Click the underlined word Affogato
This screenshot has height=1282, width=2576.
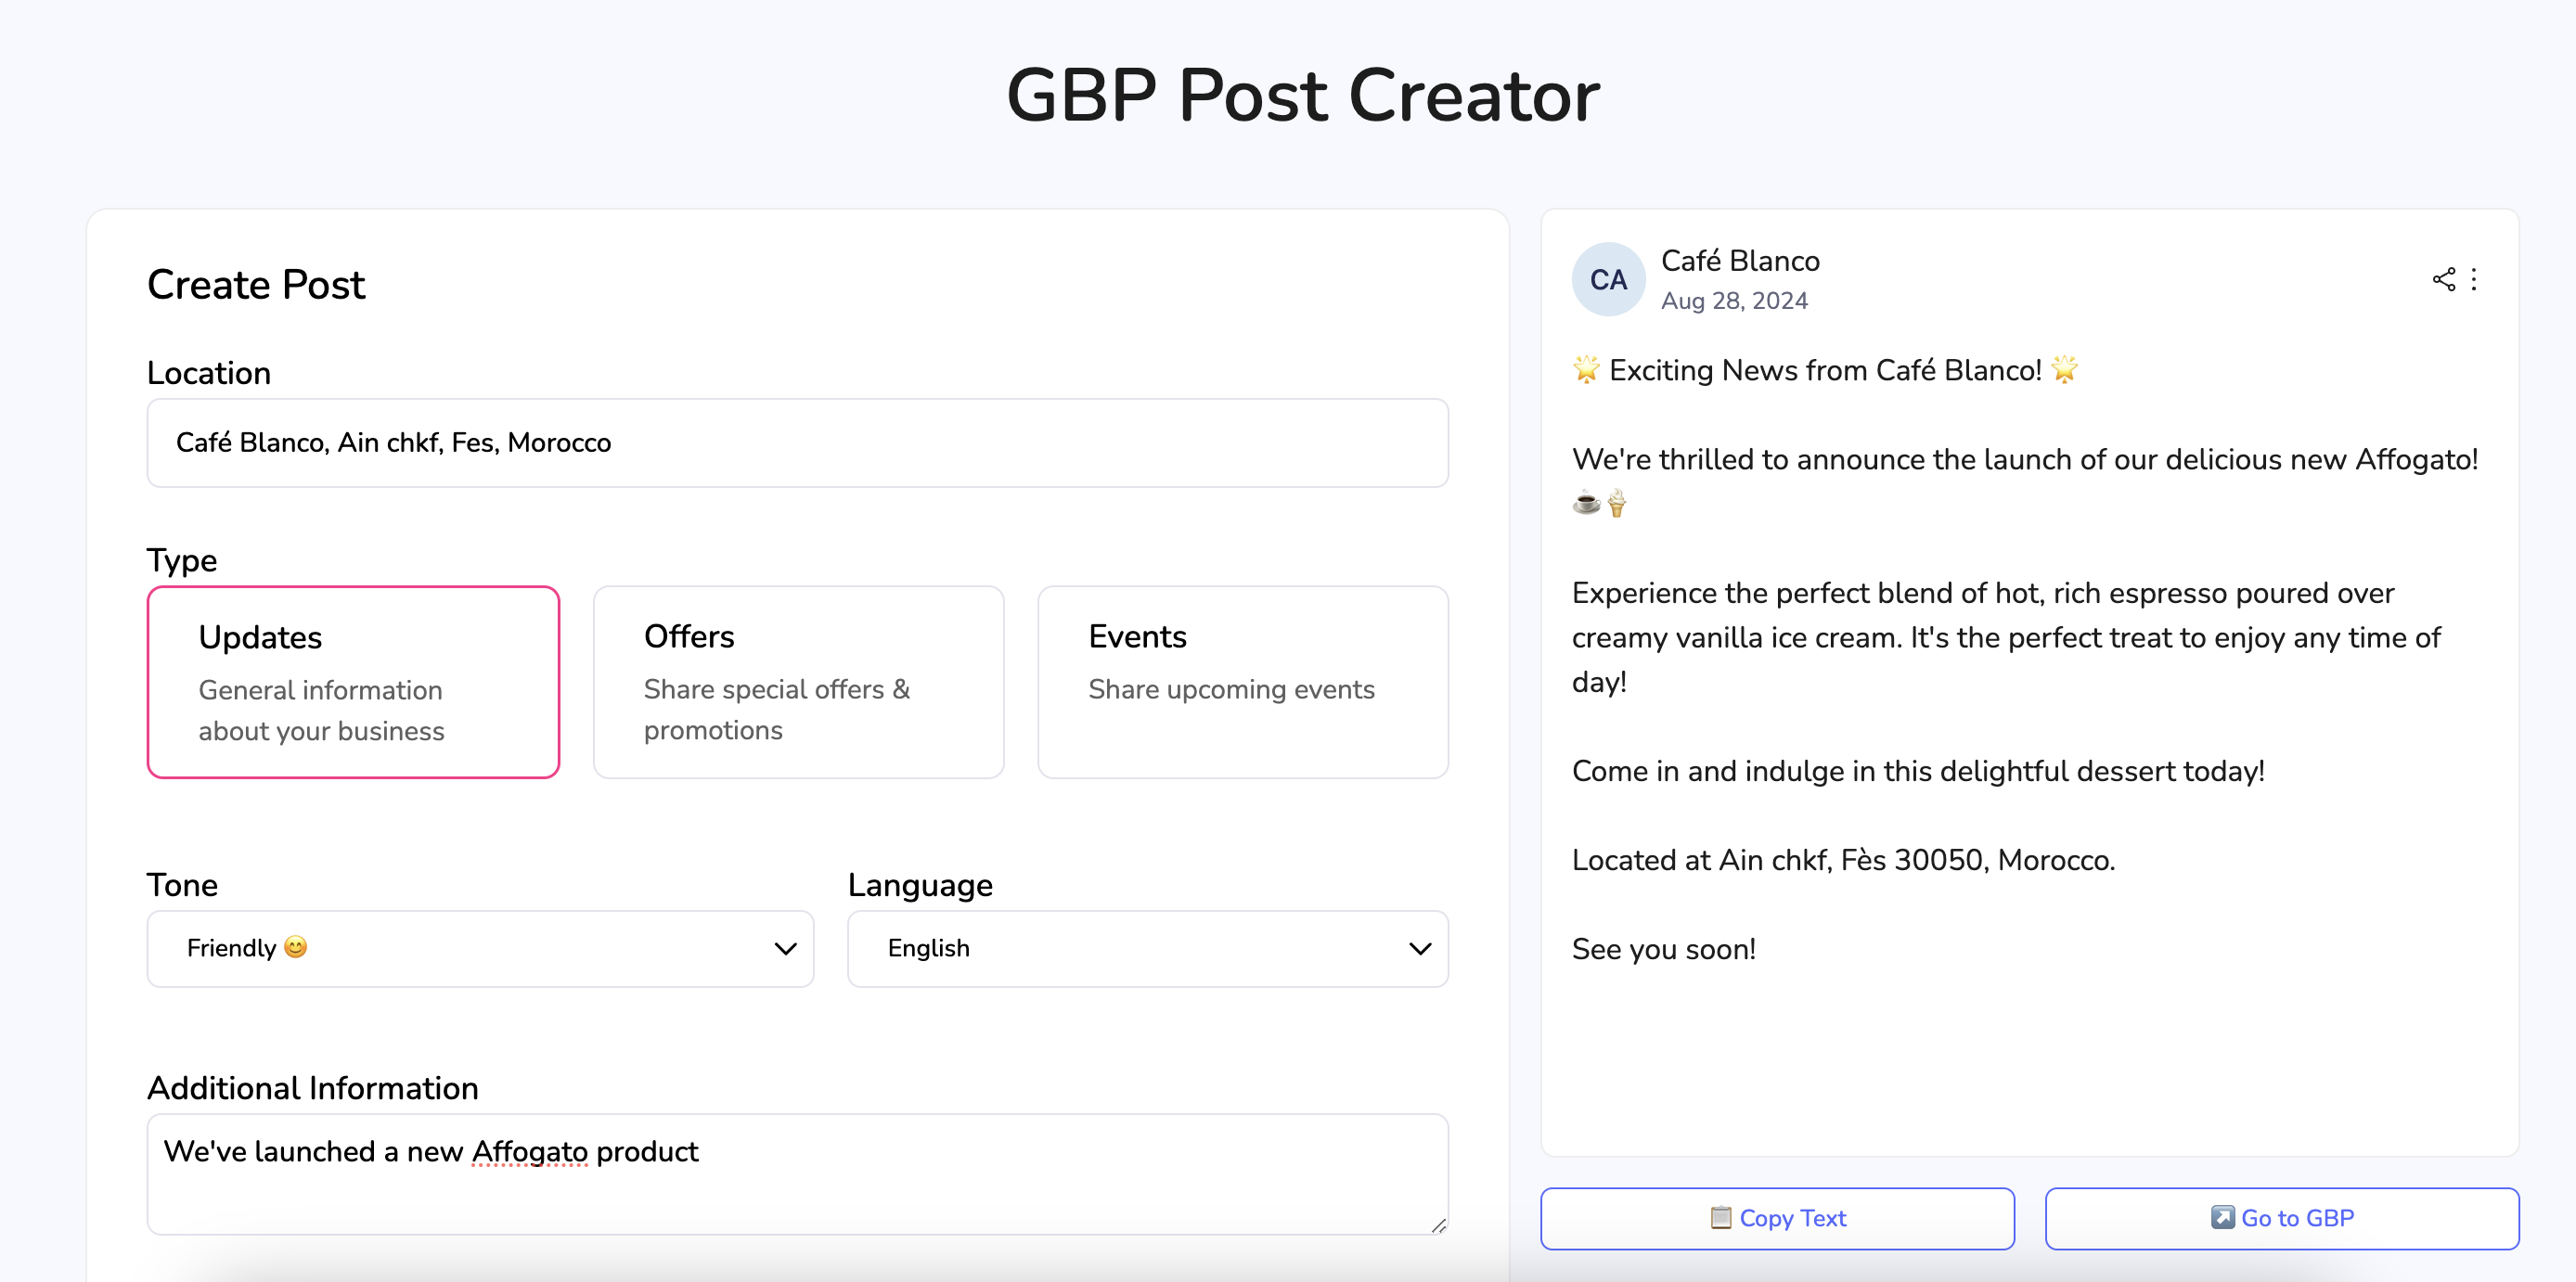tap(529, 1151)
